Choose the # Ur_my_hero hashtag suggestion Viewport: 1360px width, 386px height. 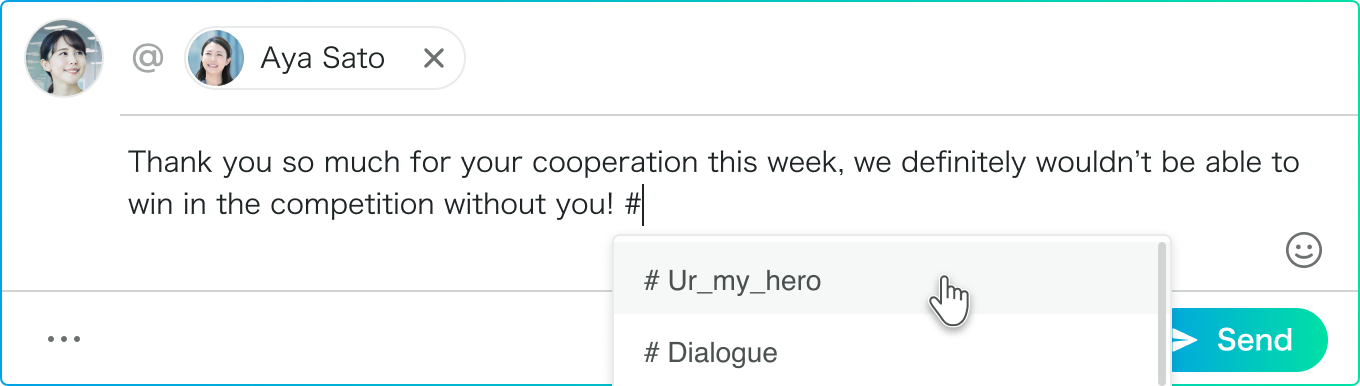click(886, 281)
